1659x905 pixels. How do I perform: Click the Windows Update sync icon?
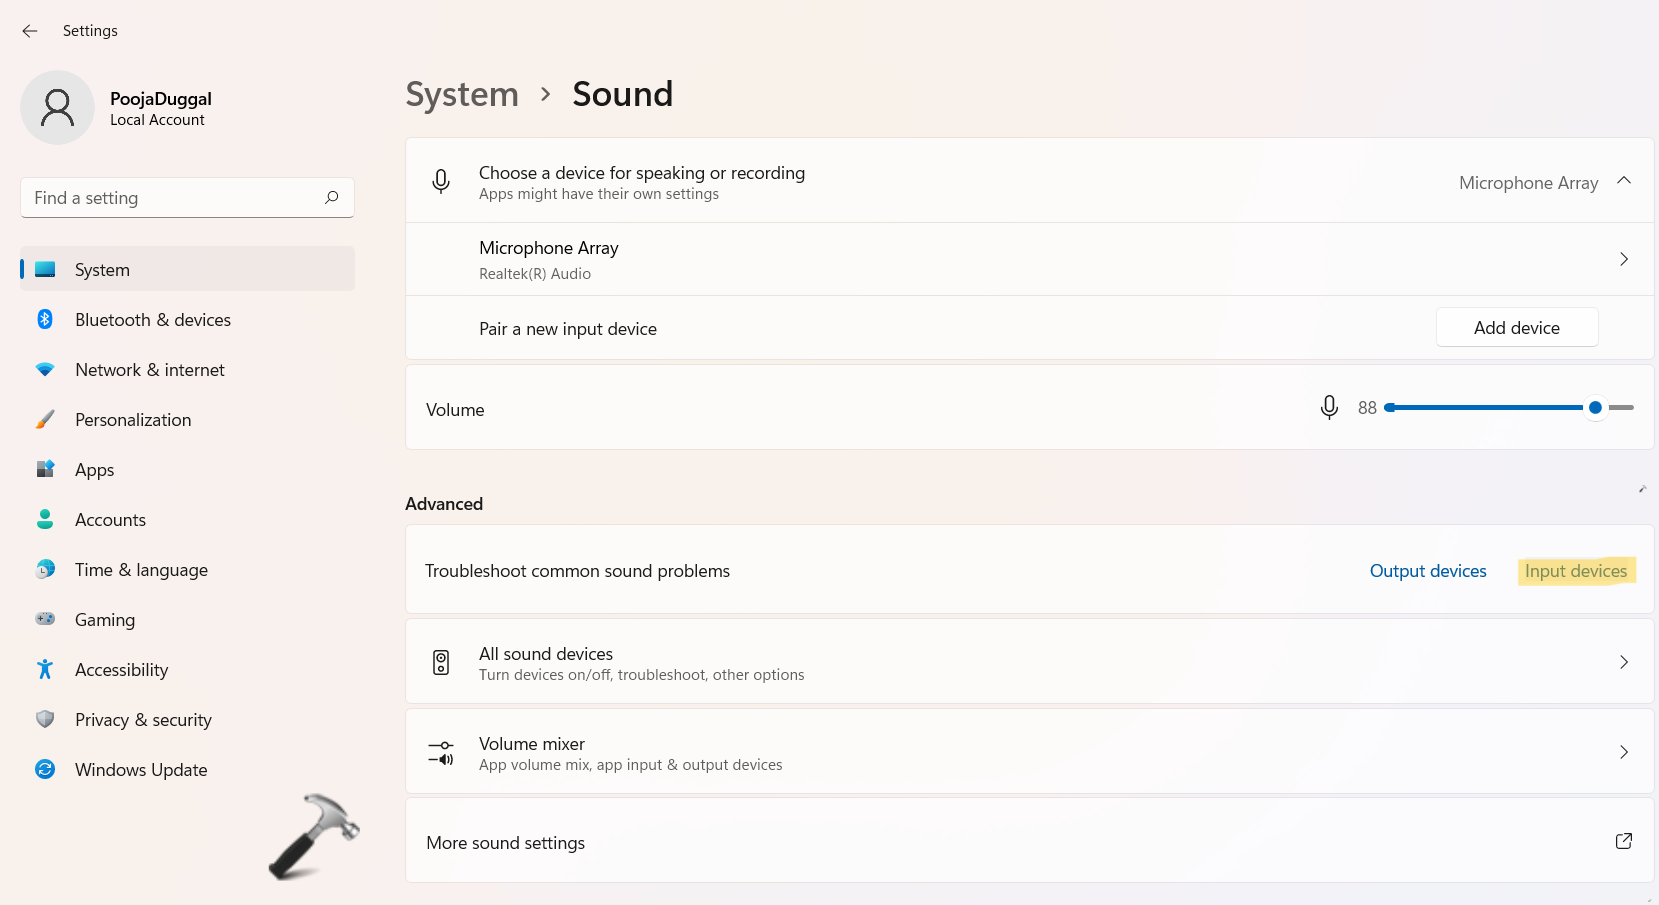[x=45, y=769]
